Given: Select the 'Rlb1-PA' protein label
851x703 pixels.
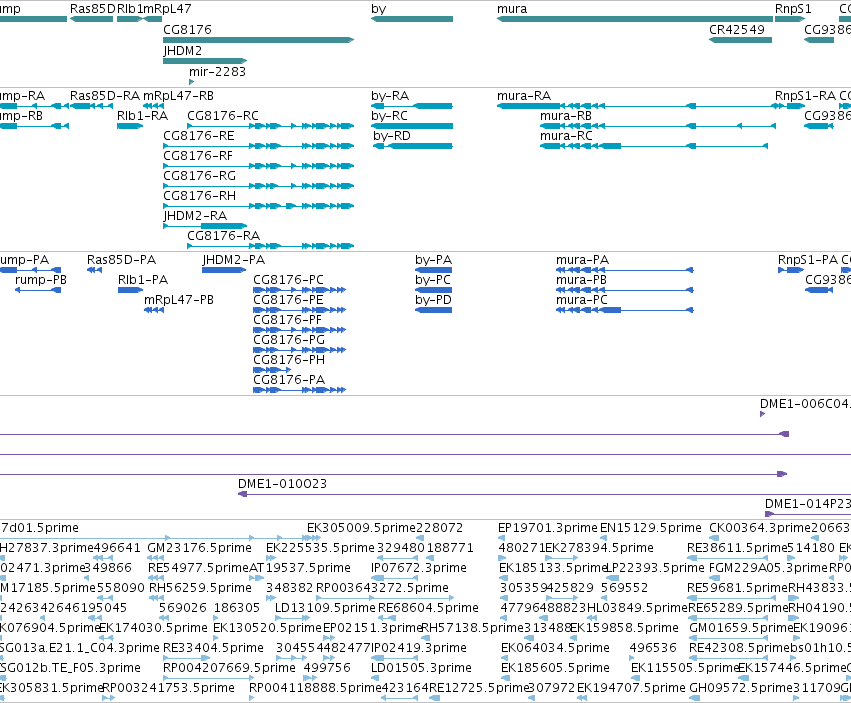Looking at the screenshot, I should tap(143, 280).
